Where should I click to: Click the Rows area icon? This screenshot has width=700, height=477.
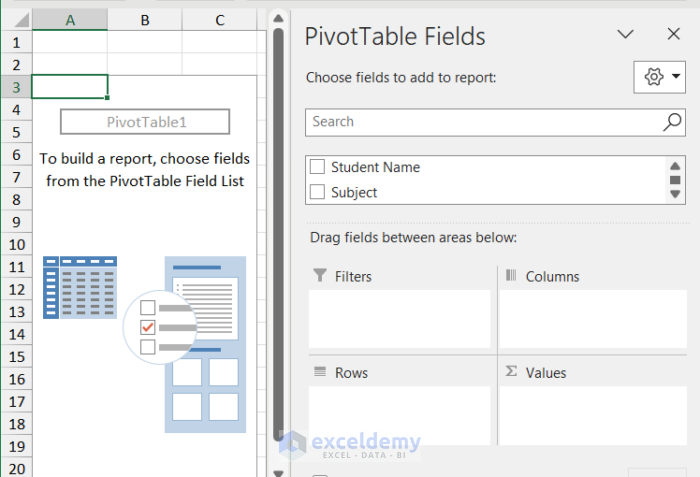coord(320,372)
